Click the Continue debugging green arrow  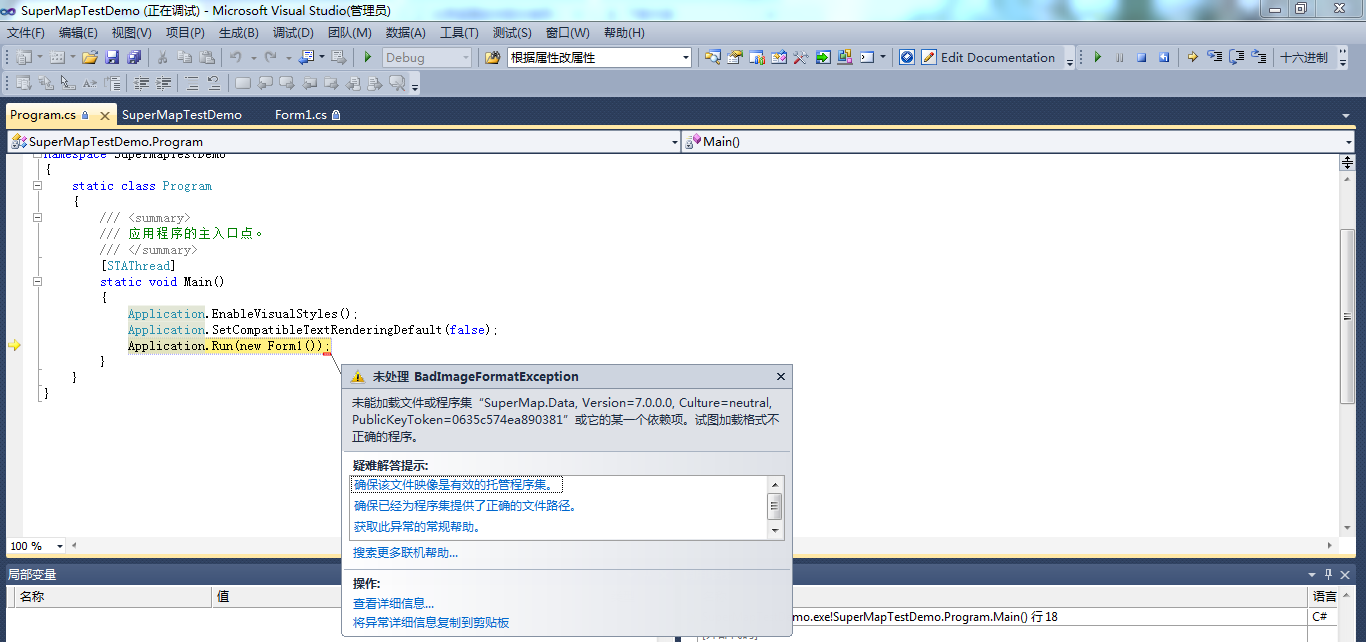[1097, 58]
